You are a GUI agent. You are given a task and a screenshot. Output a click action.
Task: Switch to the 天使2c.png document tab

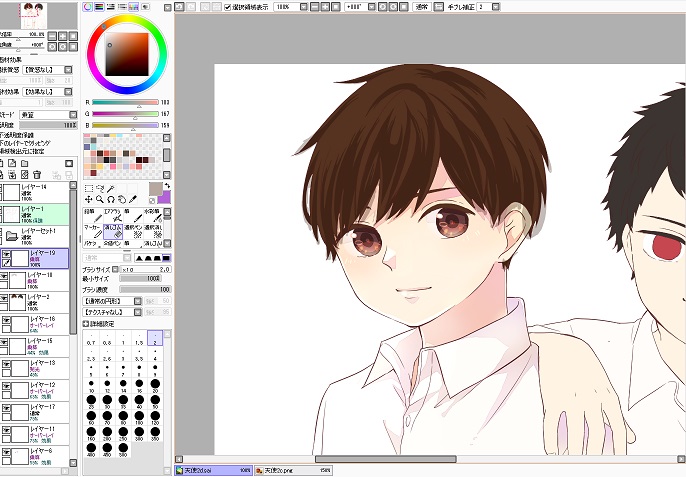pyautogui.click(x=293, y=470)
